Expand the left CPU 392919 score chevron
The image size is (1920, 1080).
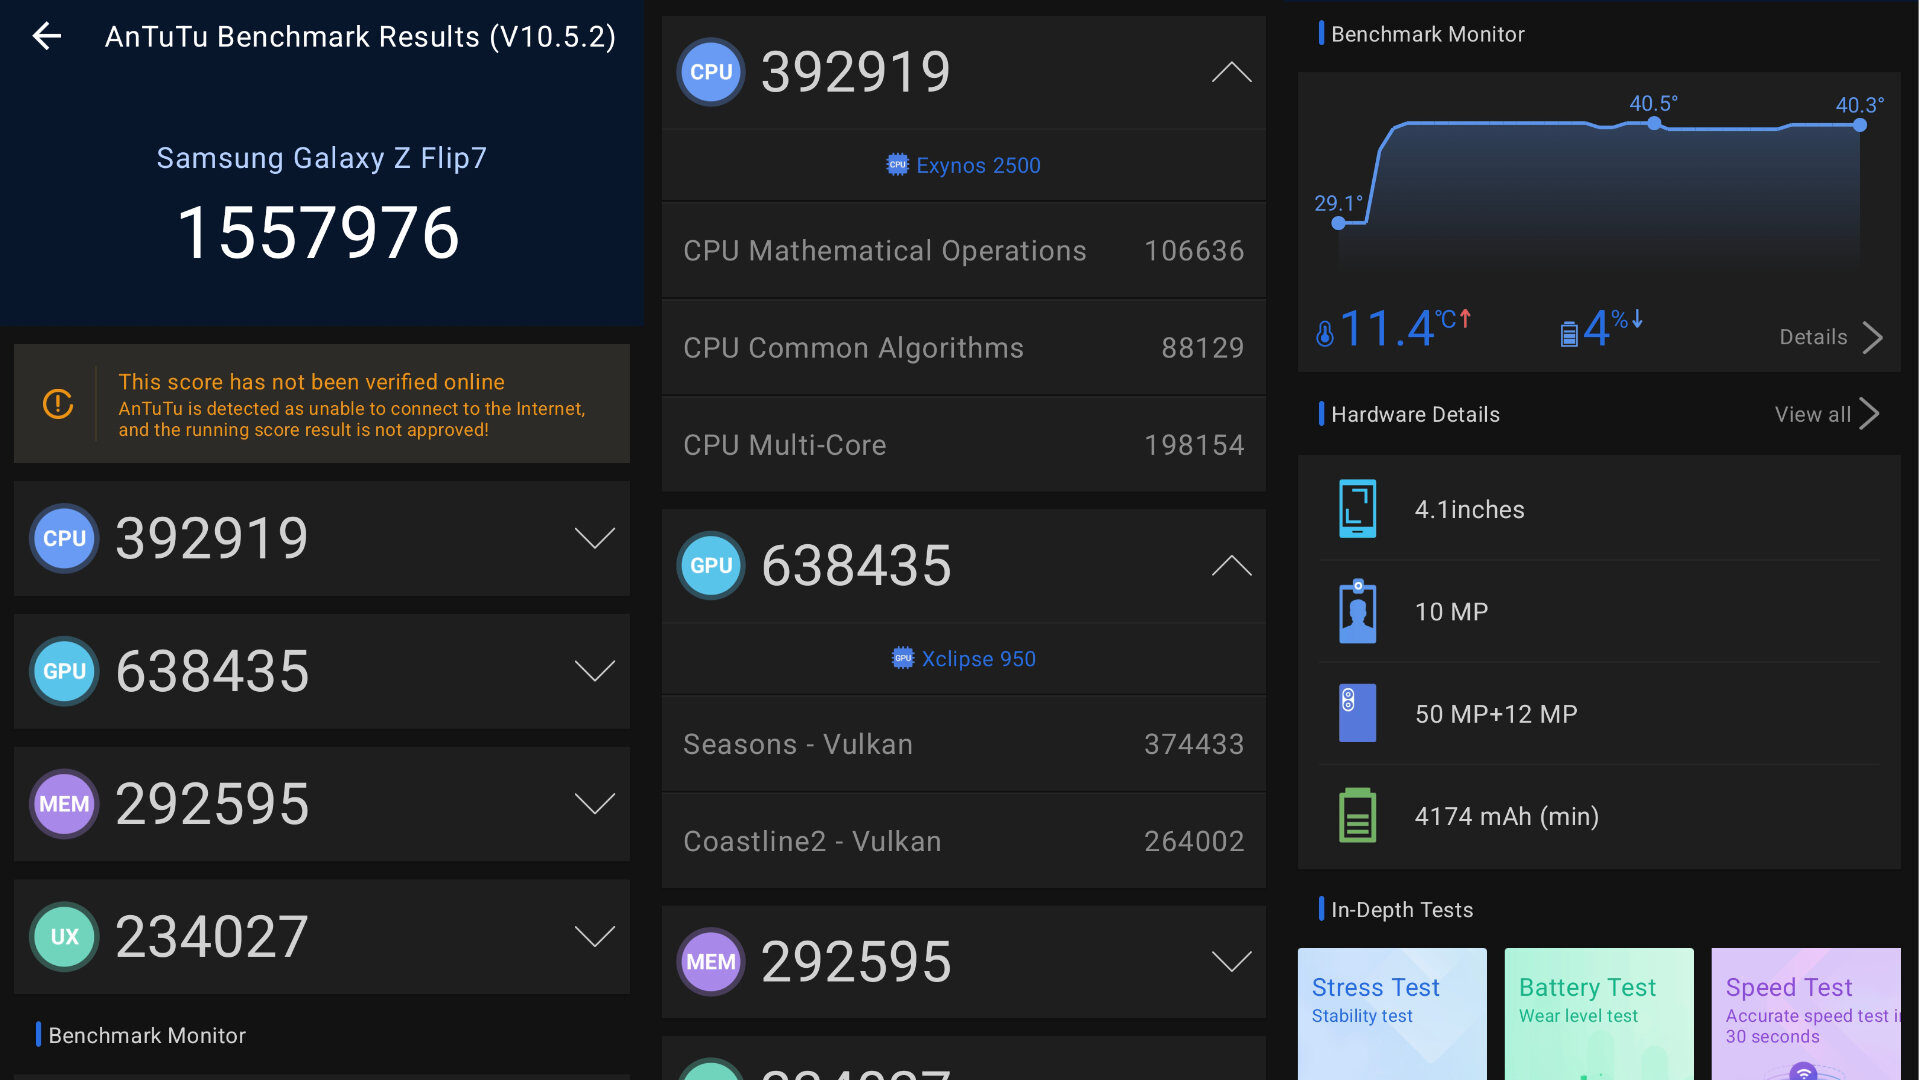coord(595,538)
